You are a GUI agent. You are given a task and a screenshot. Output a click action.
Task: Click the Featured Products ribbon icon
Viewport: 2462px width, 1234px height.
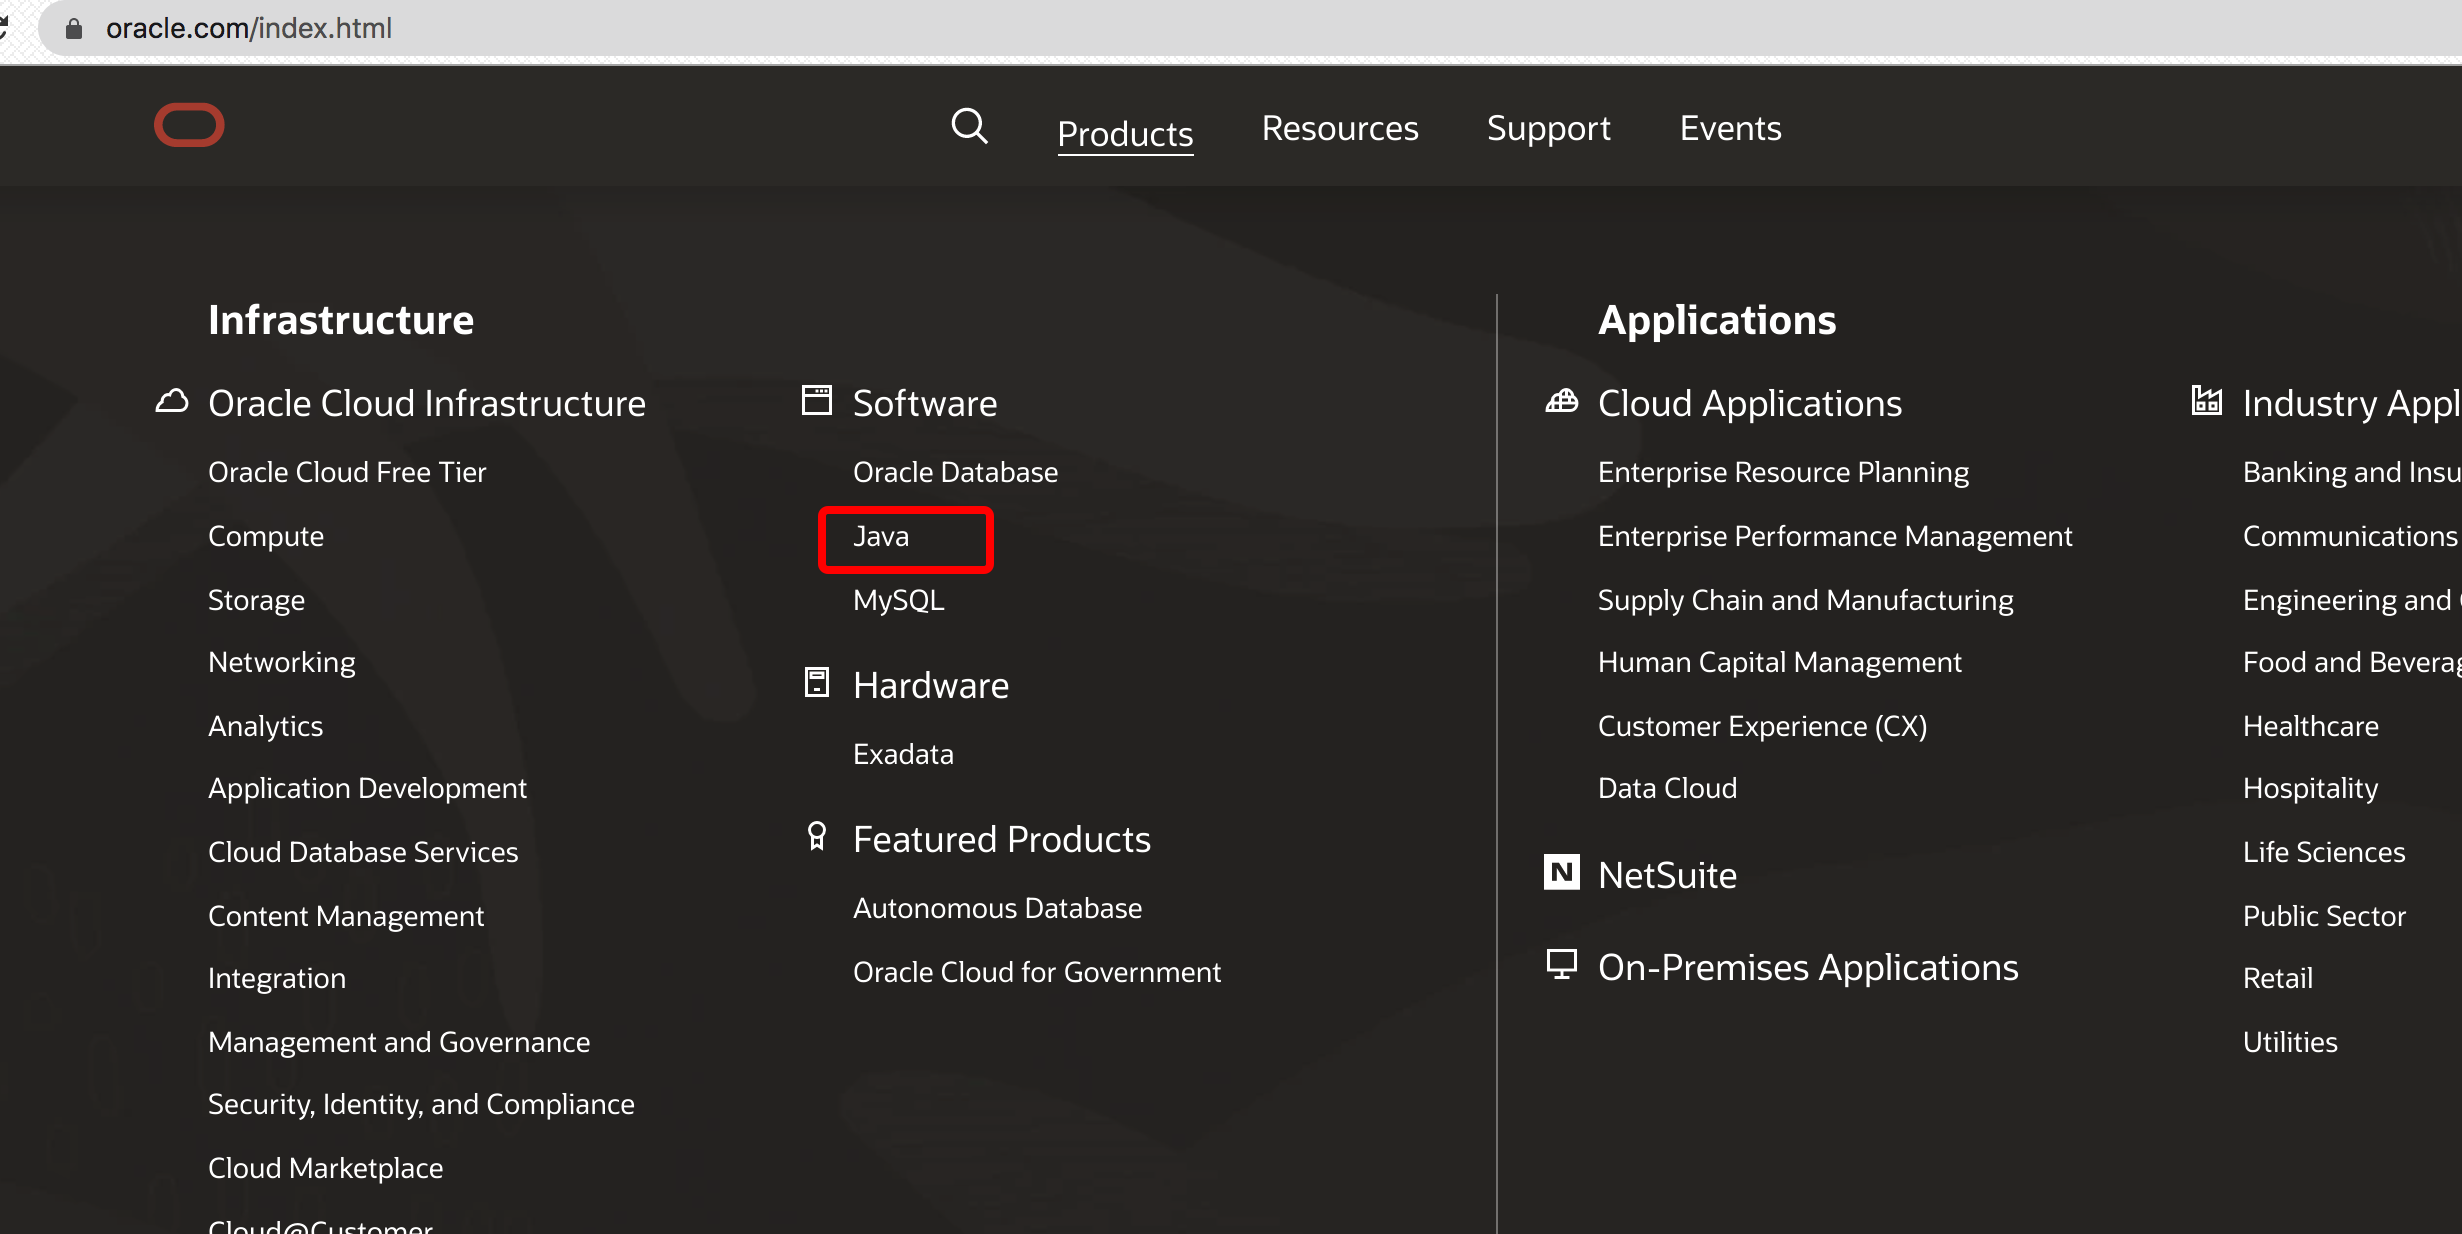[817, 836]
